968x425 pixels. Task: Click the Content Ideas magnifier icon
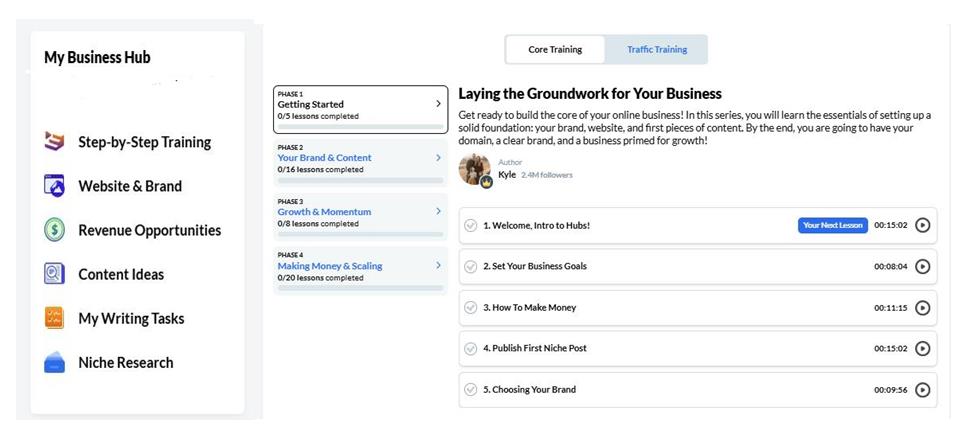54,274
